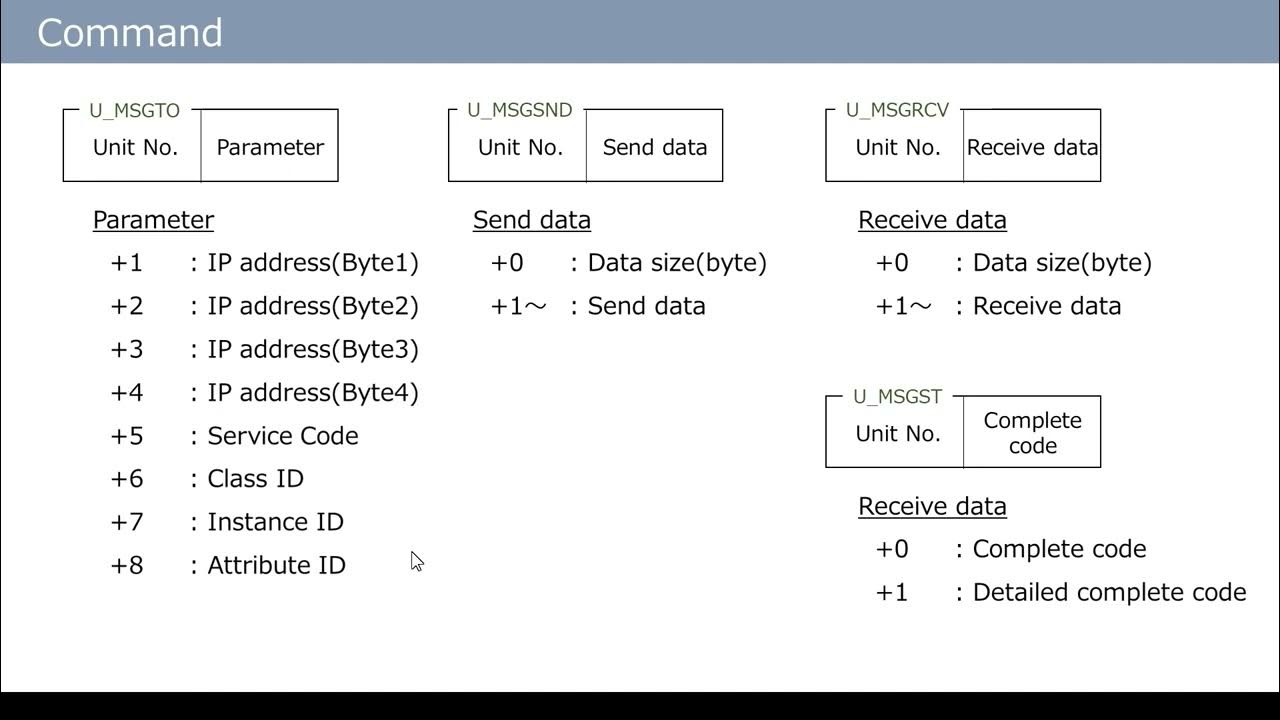The image size is (1280, 720).
Task: Click the Class ID parameter line
Action: click(255, 479)
